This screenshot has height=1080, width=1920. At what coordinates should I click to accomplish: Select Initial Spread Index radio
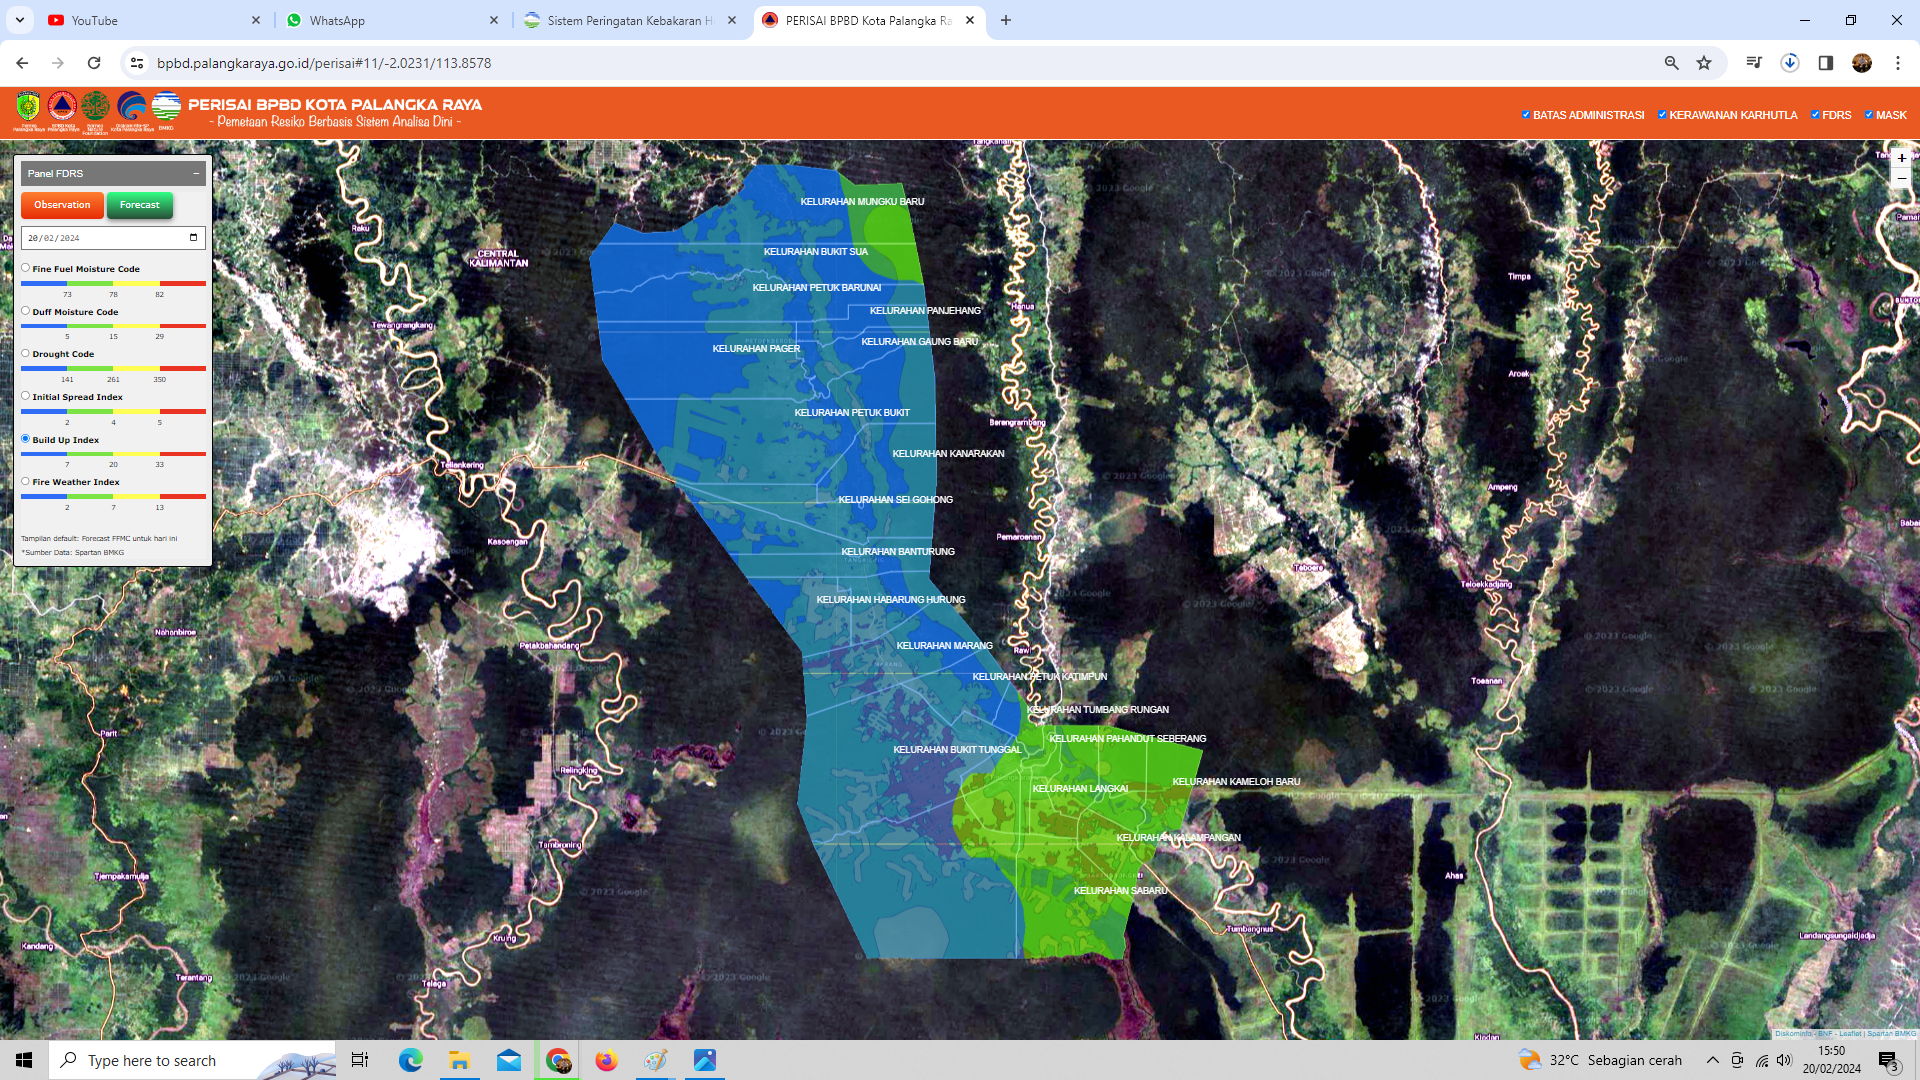[26, 396]
